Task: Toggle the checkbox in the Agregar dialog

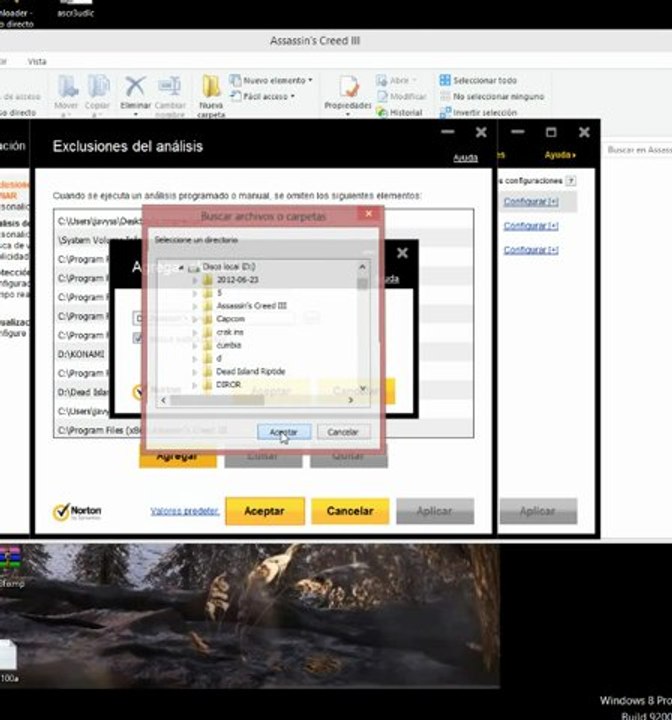Action: point(137,338)
